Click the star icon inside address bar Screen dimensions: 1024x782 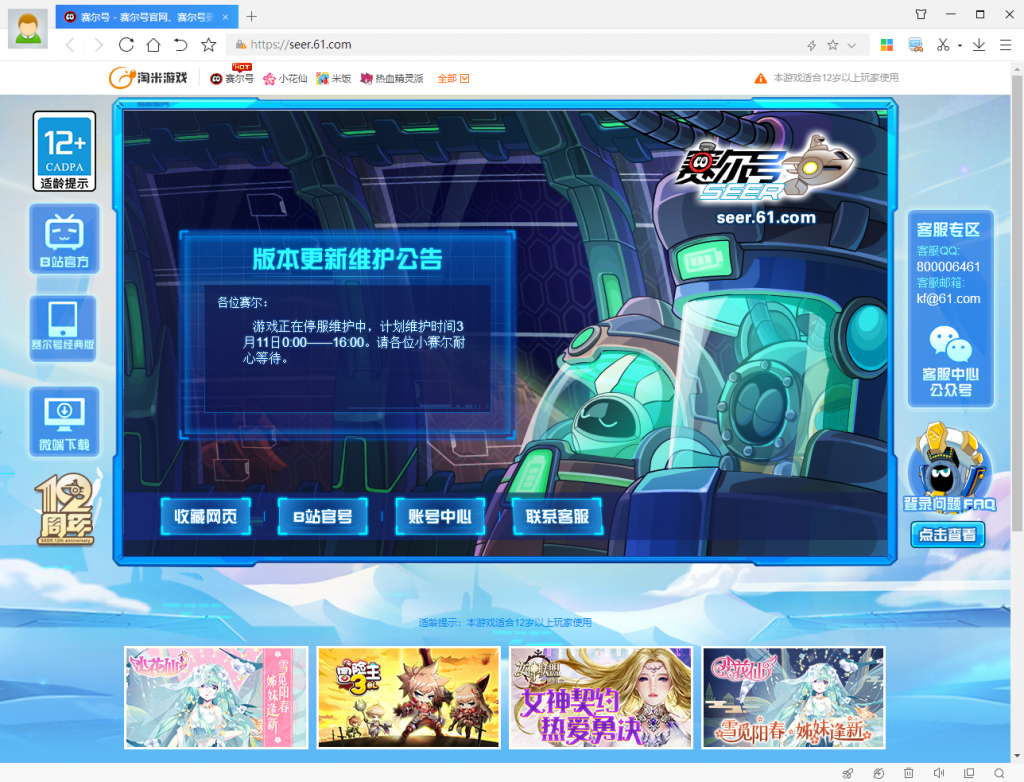pos(833,45)
